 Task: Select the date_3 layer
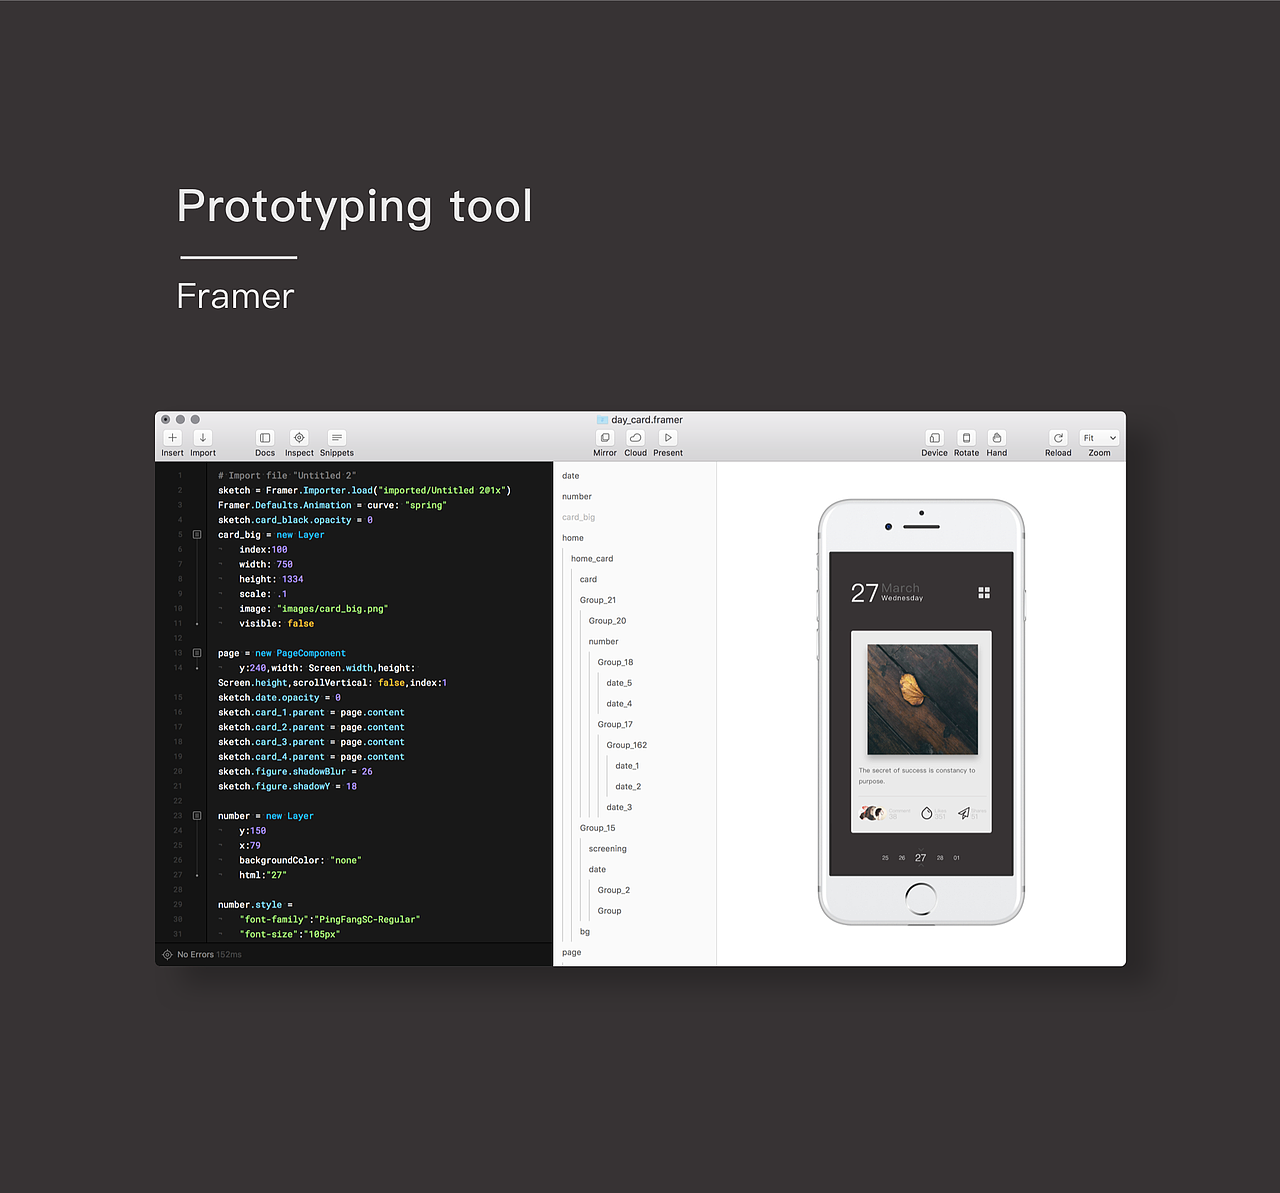click(x=619, y=808)
